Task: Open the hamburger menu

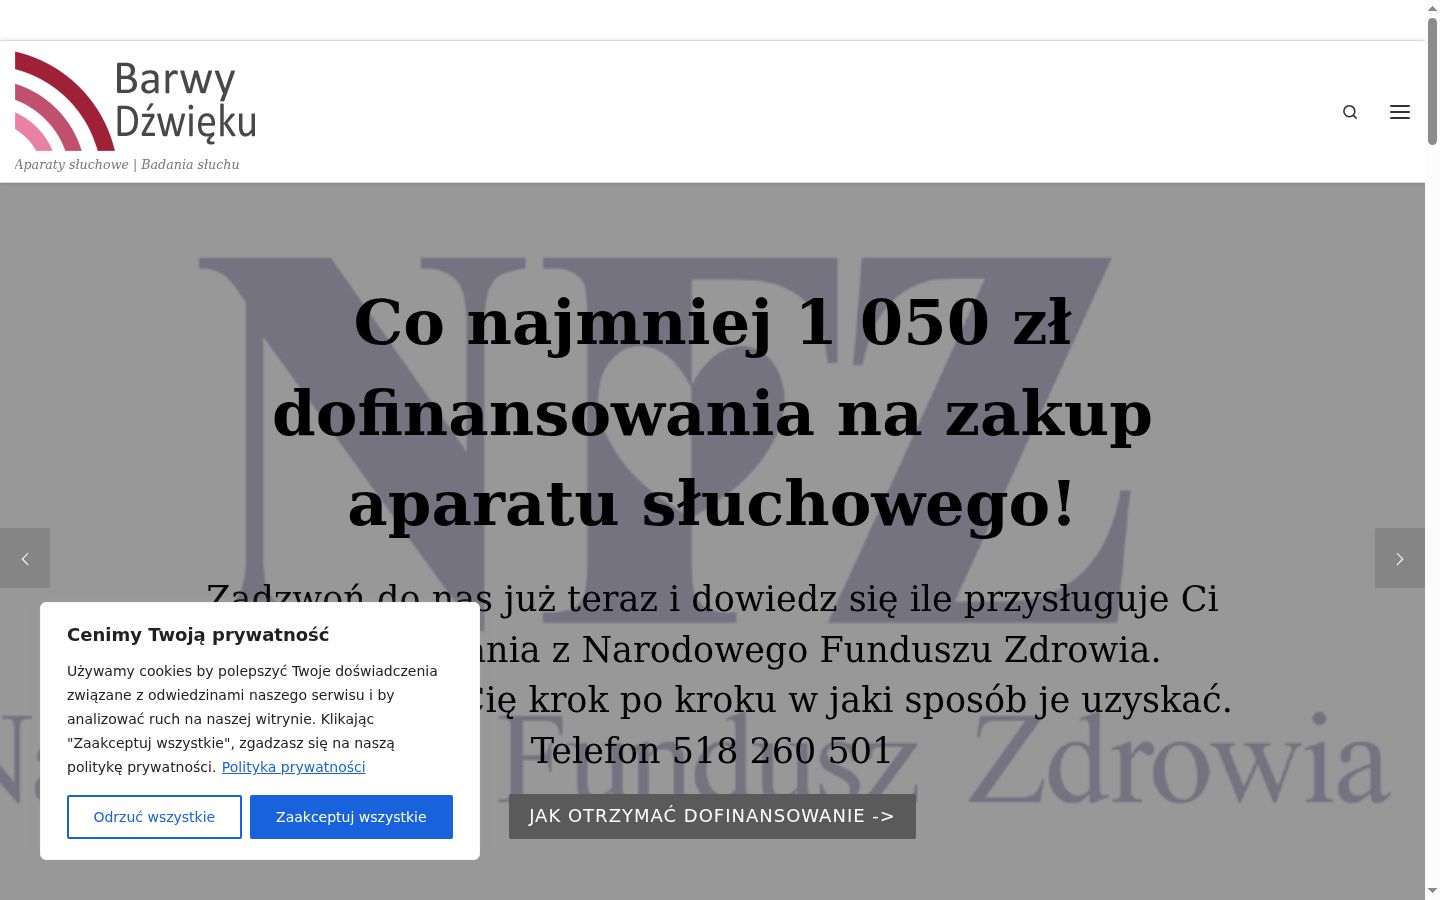Action: coord(1400,112)
